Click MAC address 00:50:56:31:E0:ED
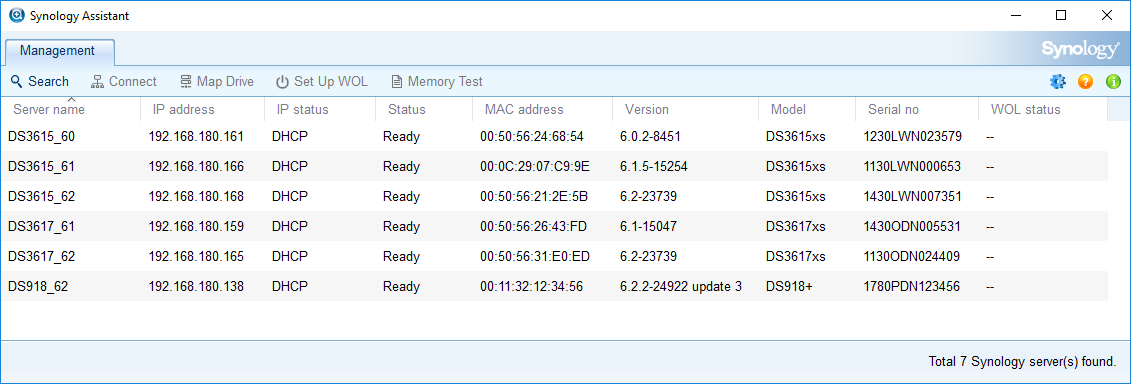The image size is (1131, 384). [x=535, y=256]
